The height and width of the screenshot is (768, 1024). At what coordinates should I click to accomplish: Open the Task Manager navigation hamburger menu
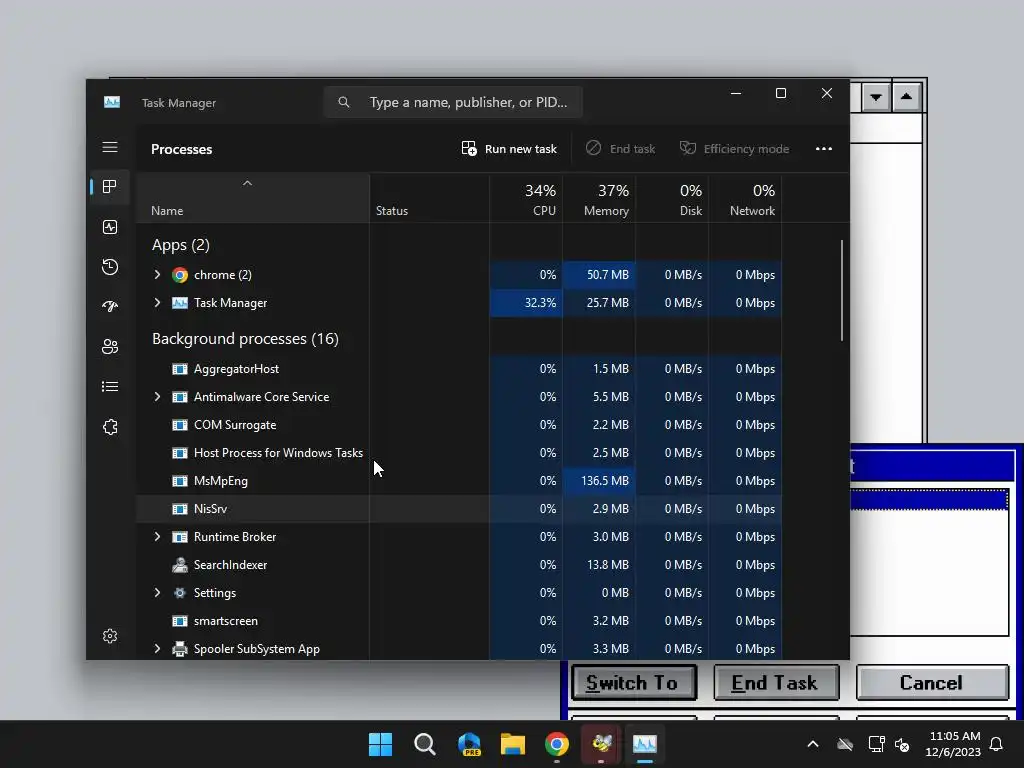[x=110, y=148]
